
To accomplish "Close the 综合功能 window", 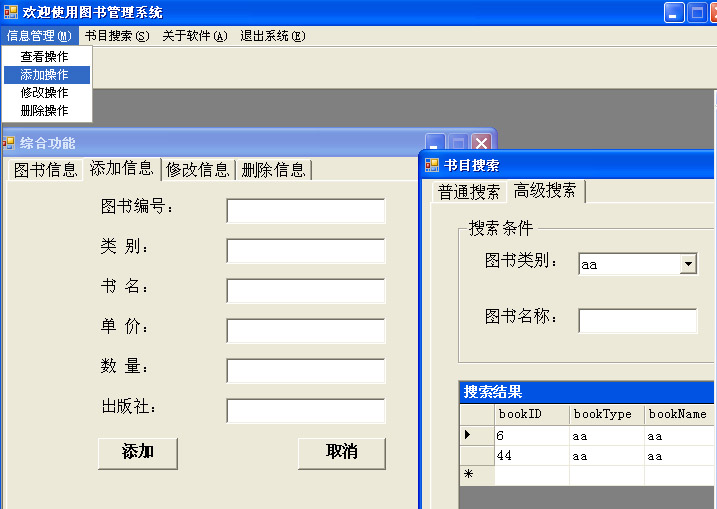I will (x=482, y=142).
